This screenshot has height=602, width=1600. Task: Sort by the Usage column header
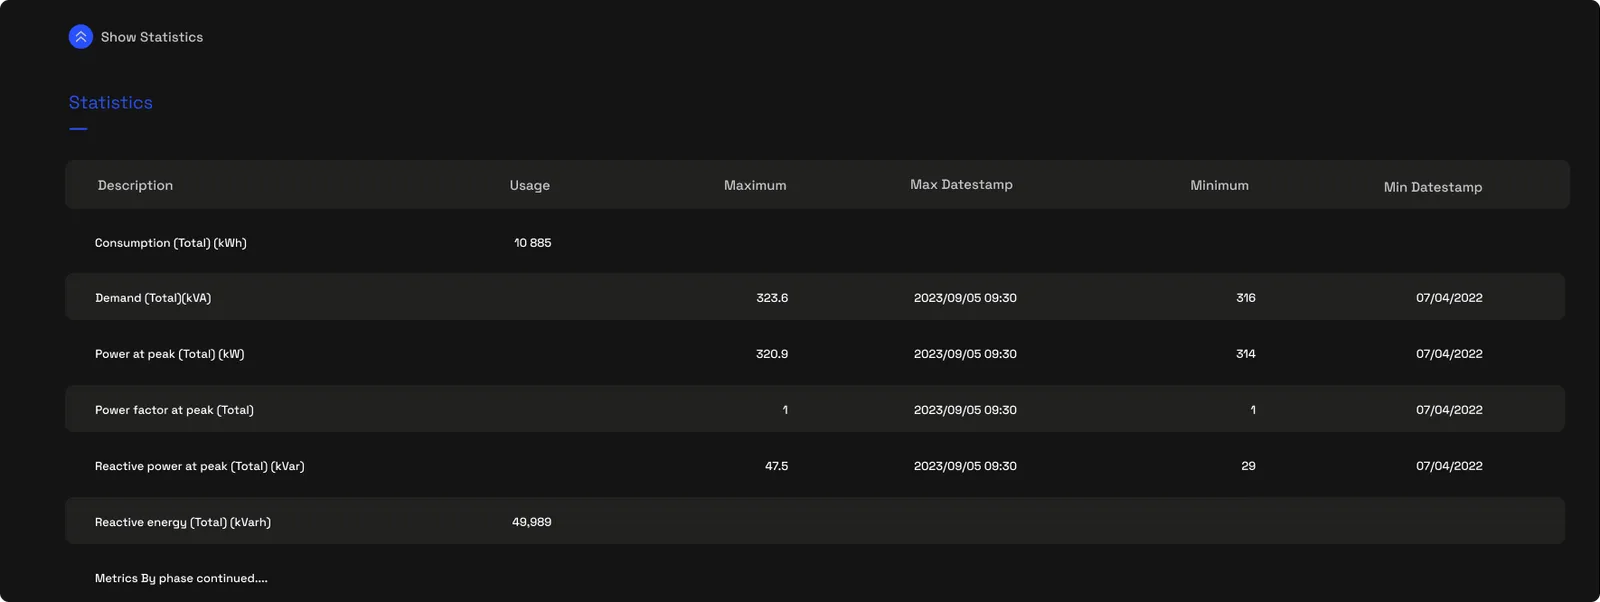coord(530,185)
